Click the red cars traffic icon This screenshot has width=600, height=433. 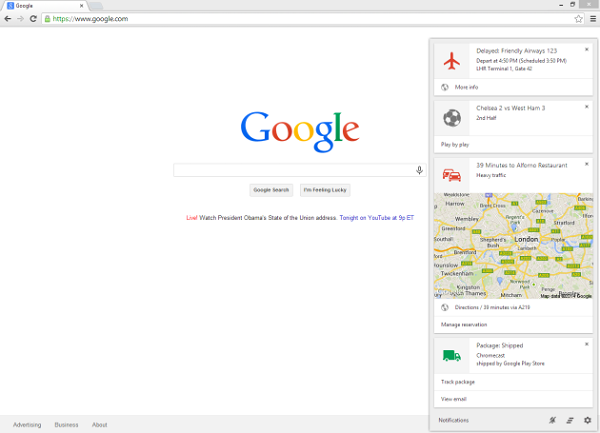(x=452, y=175)
